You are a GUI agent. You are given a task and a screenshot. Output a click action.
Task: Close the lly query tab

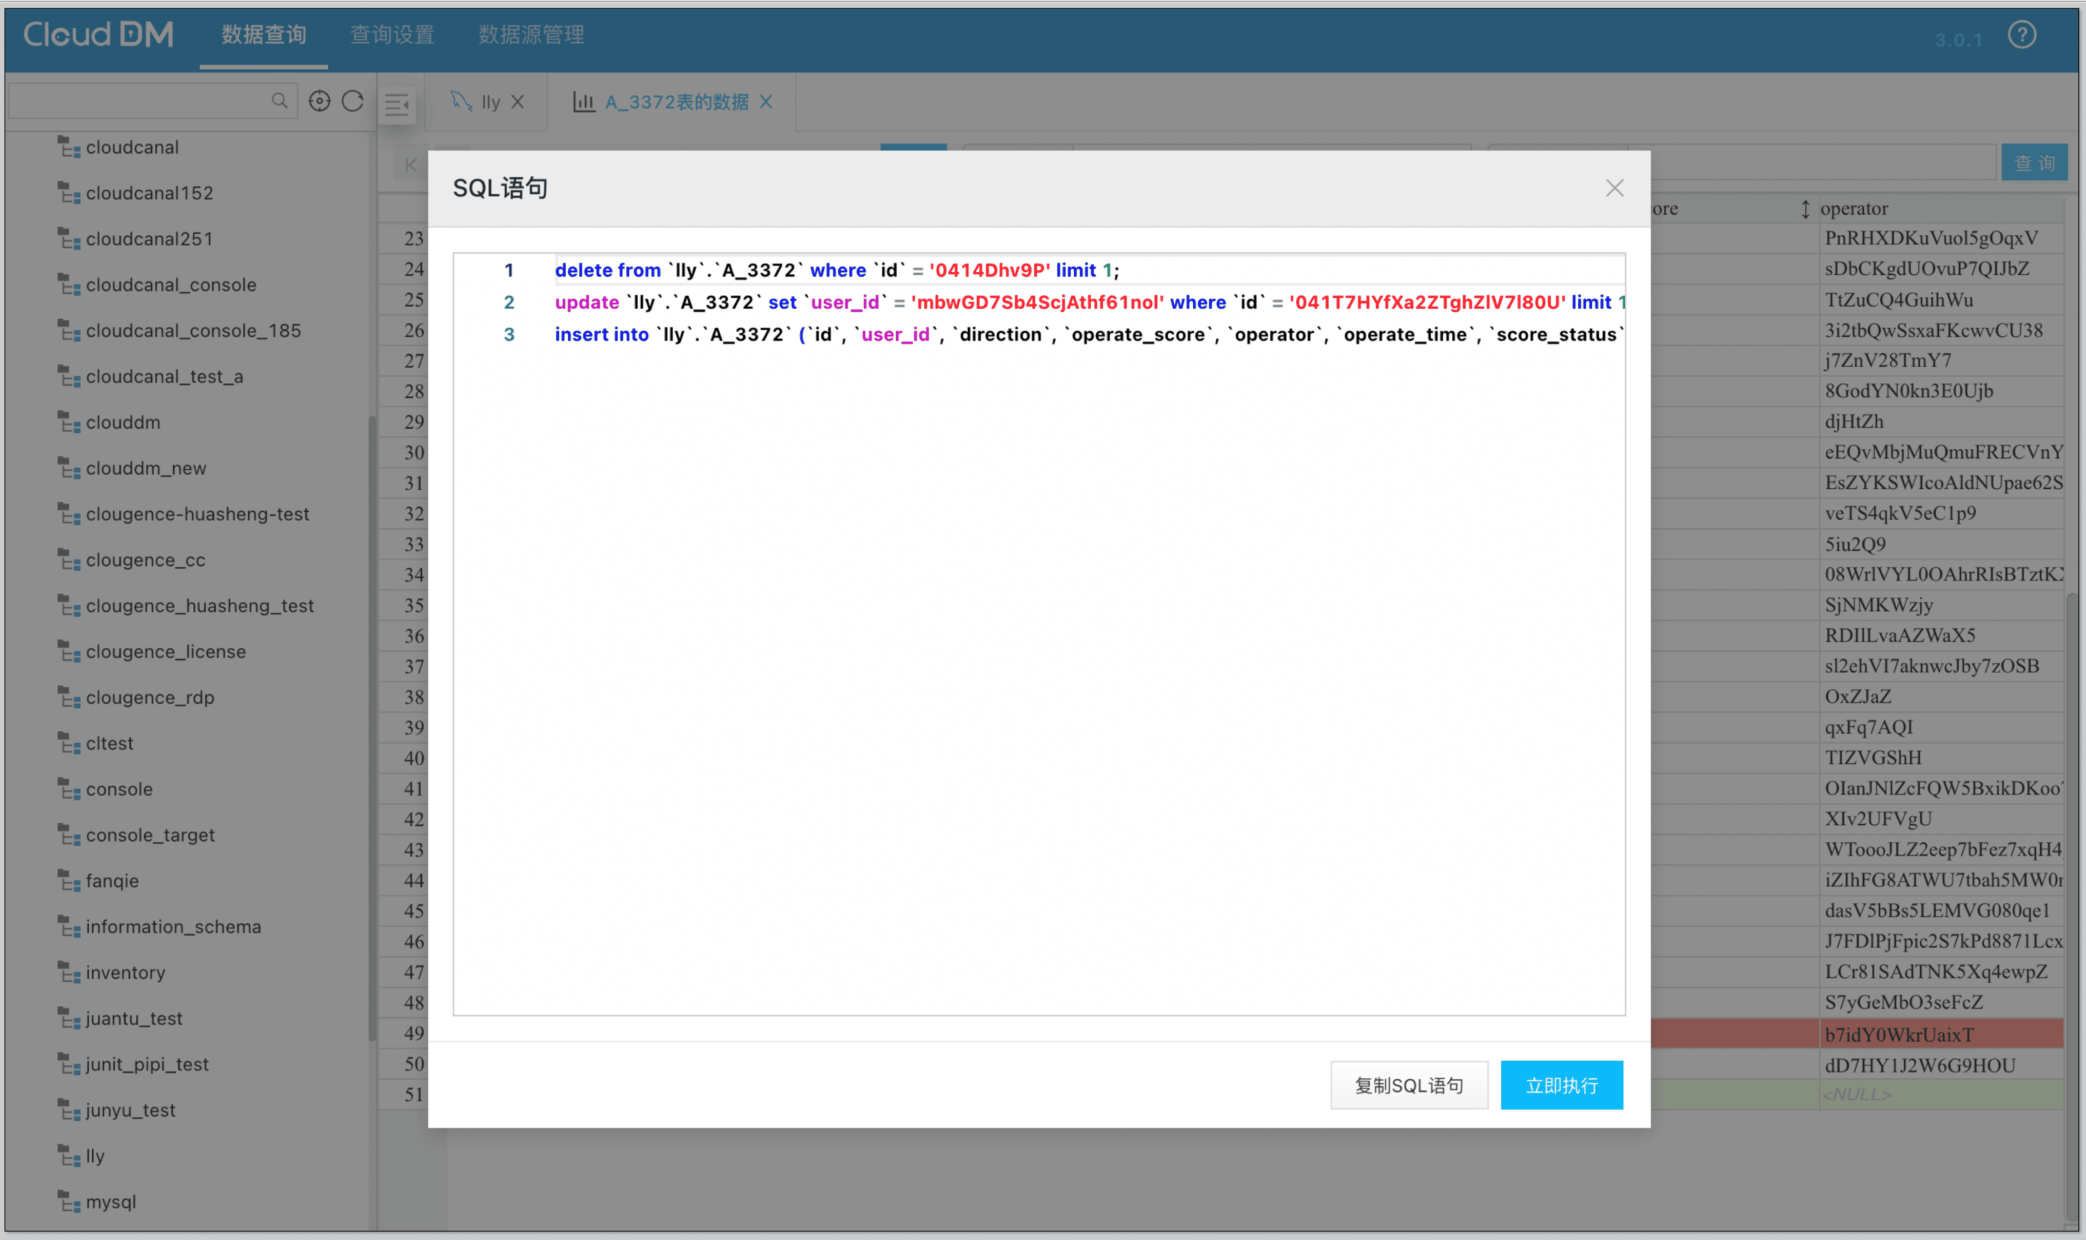(x=518, y=102)
